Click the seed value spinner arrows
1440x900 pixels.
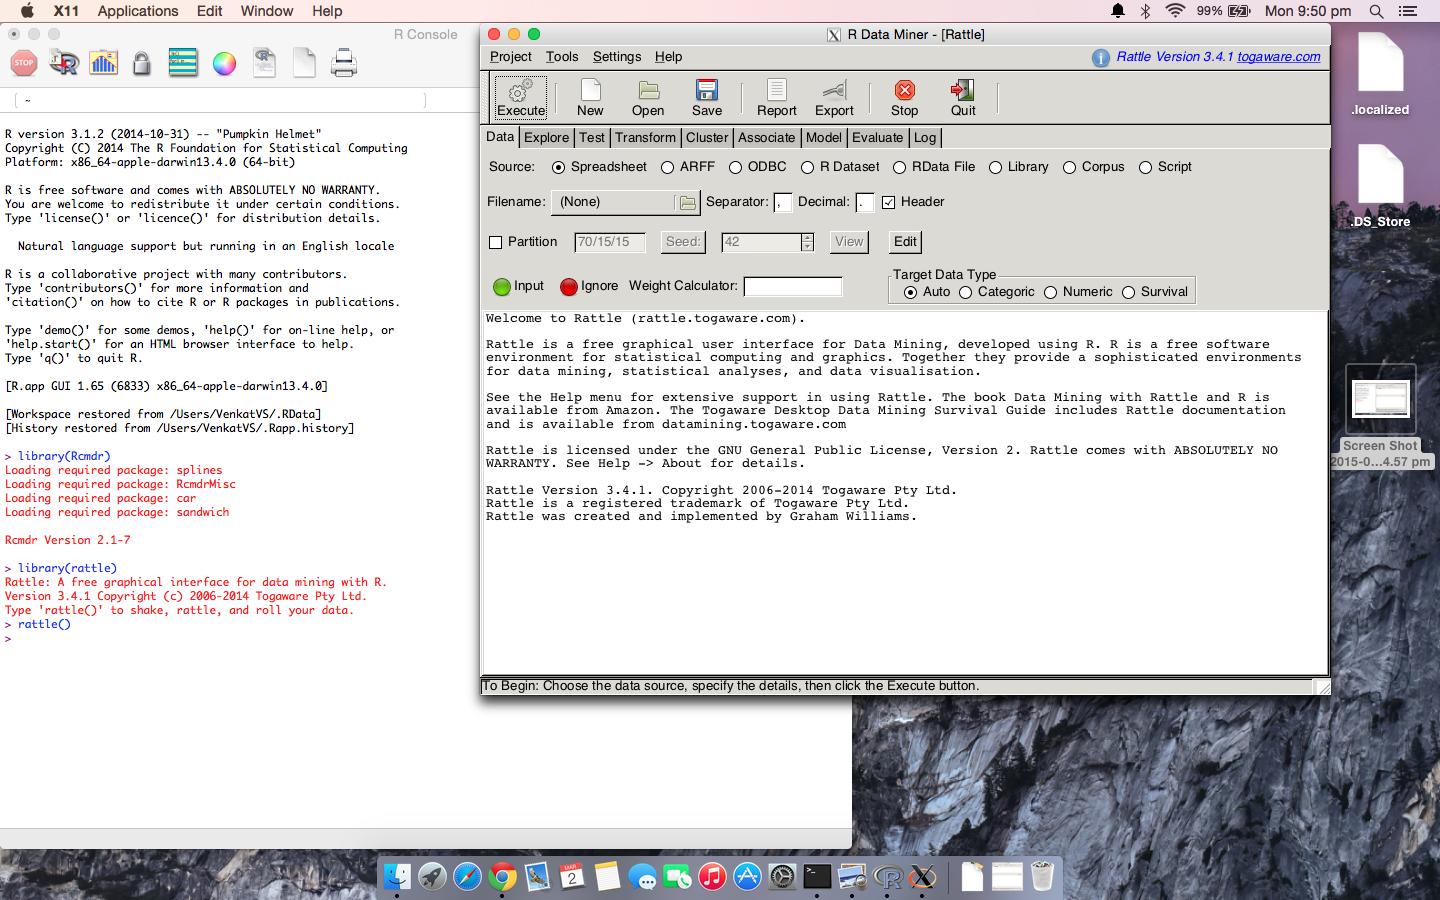tap(807, 242)
